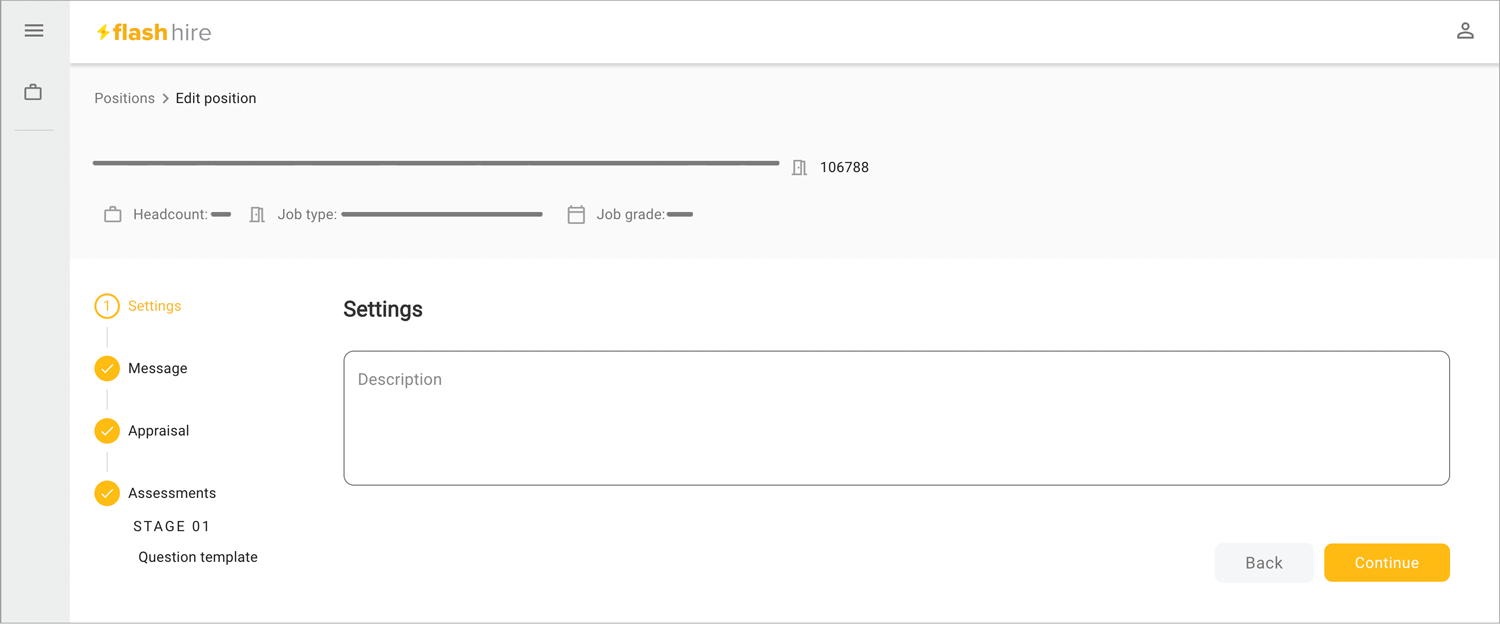
Task: Click the Assessments step checkmark
Action: click(x=107, y=493)
